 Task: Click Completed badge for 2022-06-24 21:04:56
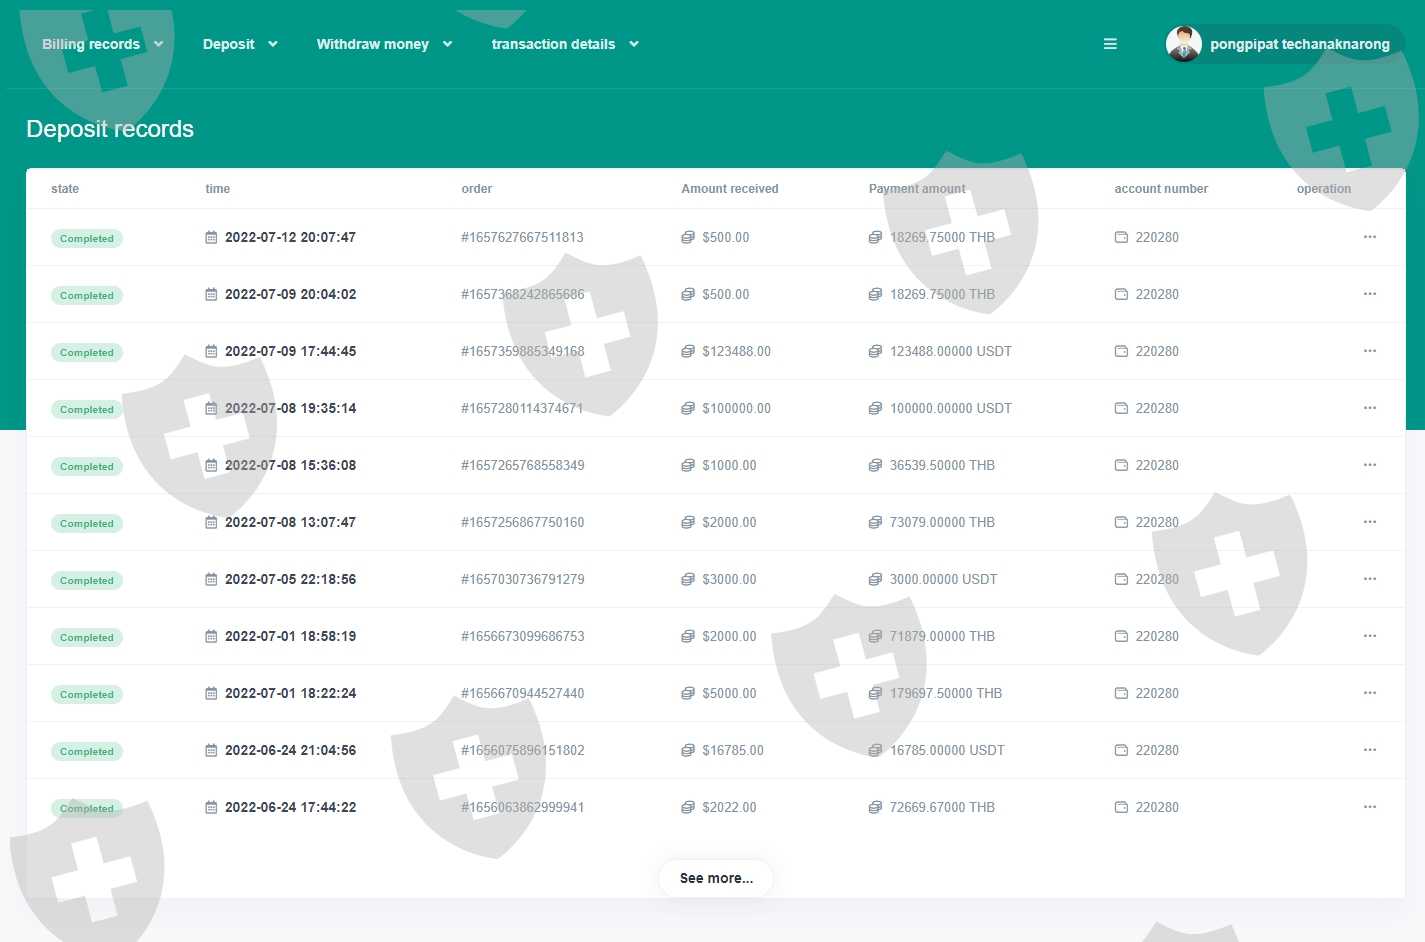point(87,751)
